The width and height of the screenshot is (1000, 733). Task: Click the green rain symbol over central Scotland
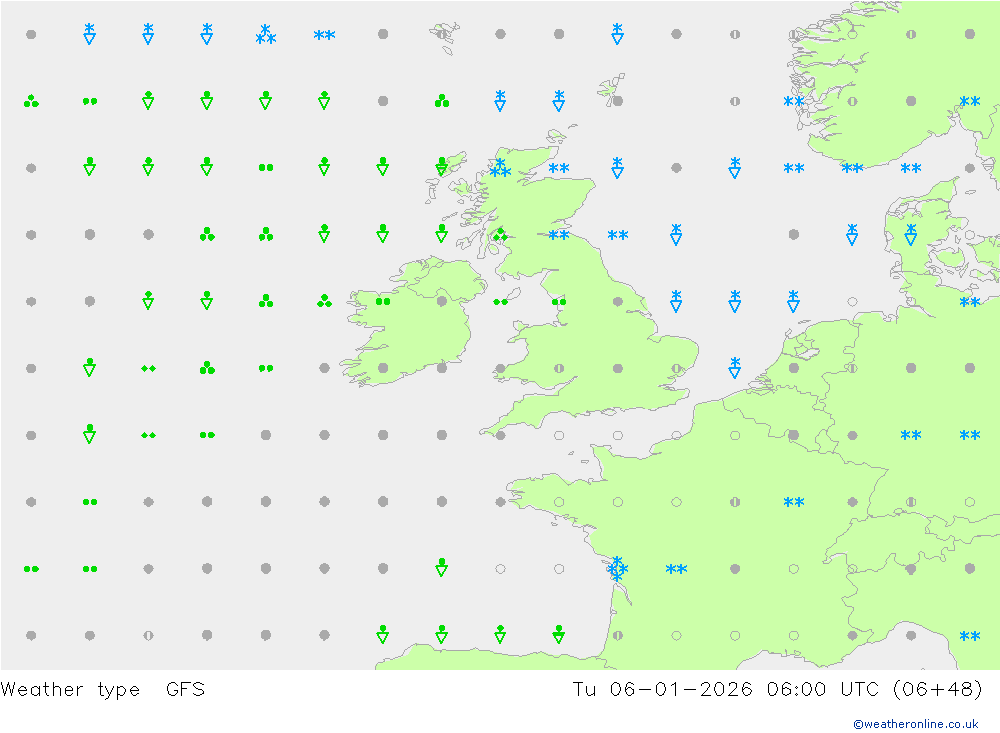coord(500,235)
